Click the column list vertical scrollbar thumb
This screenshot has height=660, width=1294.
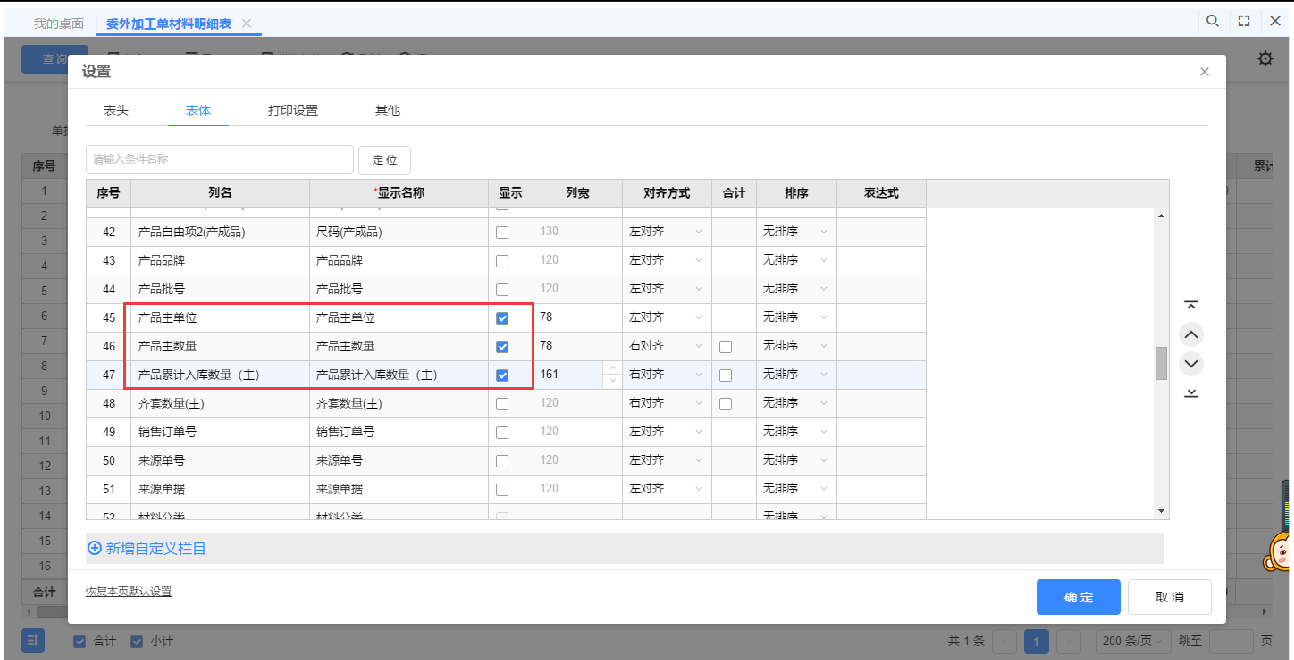coord(1161,363)
